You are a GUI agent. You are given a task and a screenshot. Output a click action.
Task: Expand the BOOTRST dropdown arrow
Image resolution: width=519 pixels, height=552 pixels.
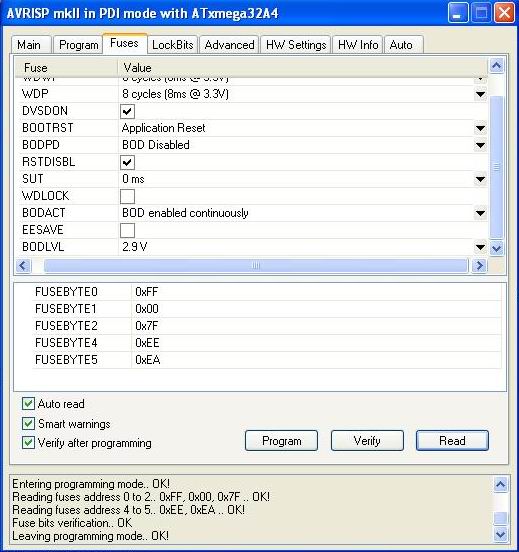point(480,128)
